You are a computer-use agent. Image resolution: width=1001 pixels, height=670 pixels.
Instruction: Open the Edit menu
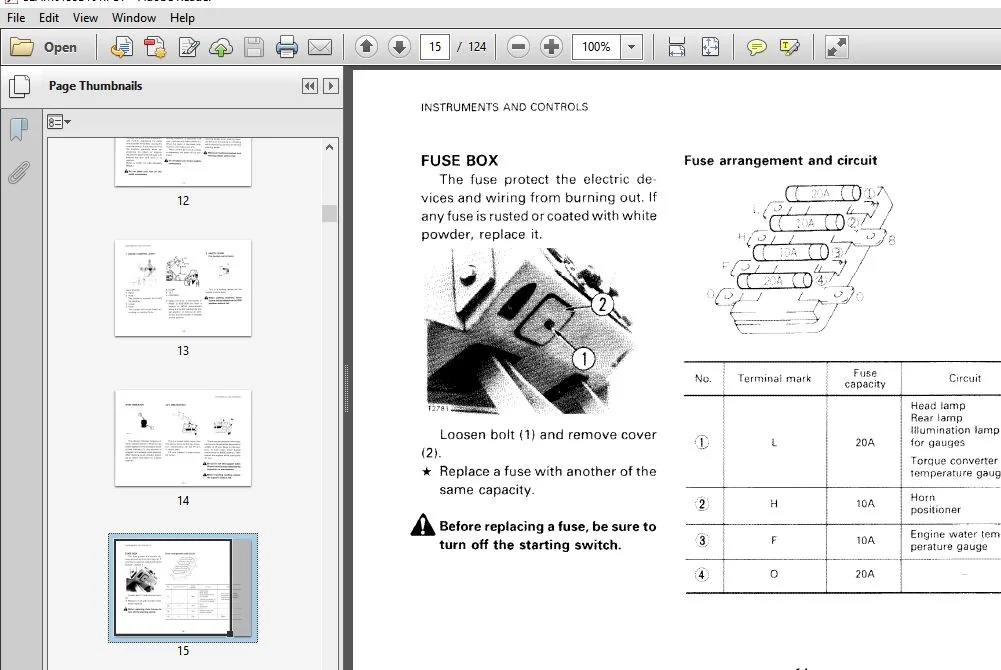point(49,18)
